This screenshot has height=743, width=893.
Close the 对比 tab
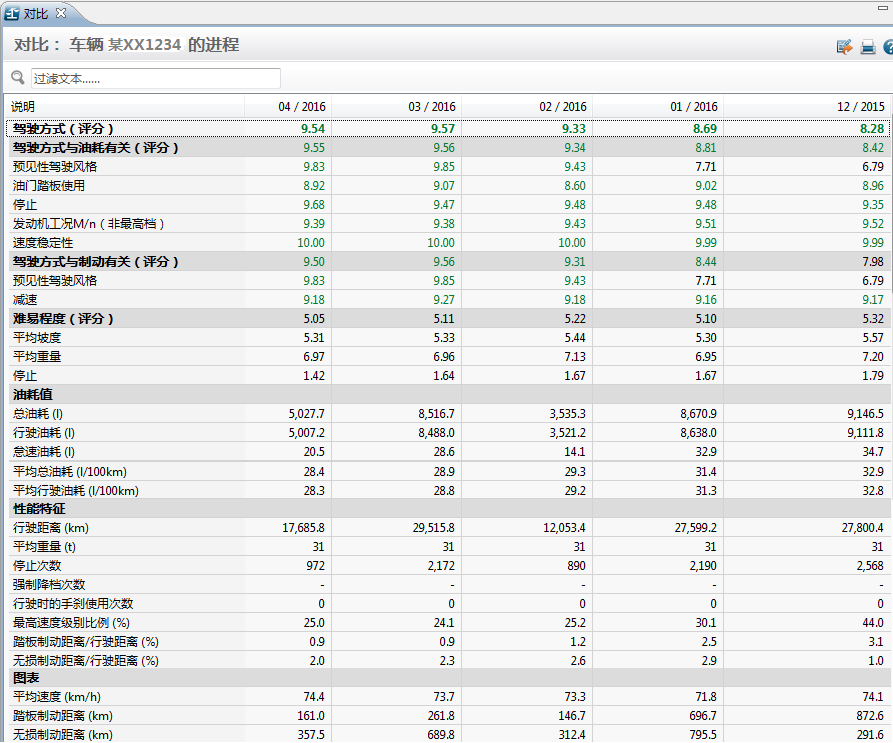tap(60, 13)
